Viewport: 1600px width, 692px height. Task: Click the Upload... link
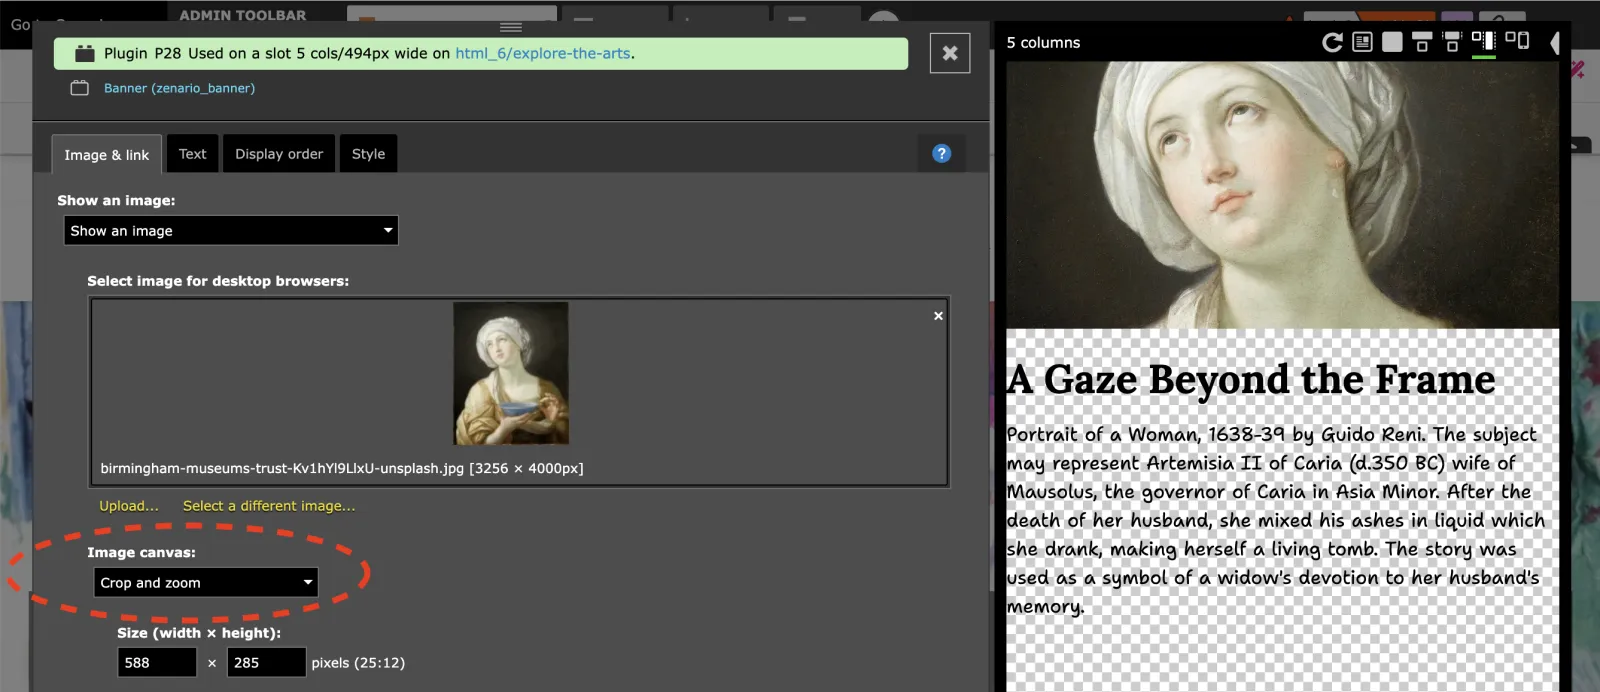click(129, 506)
